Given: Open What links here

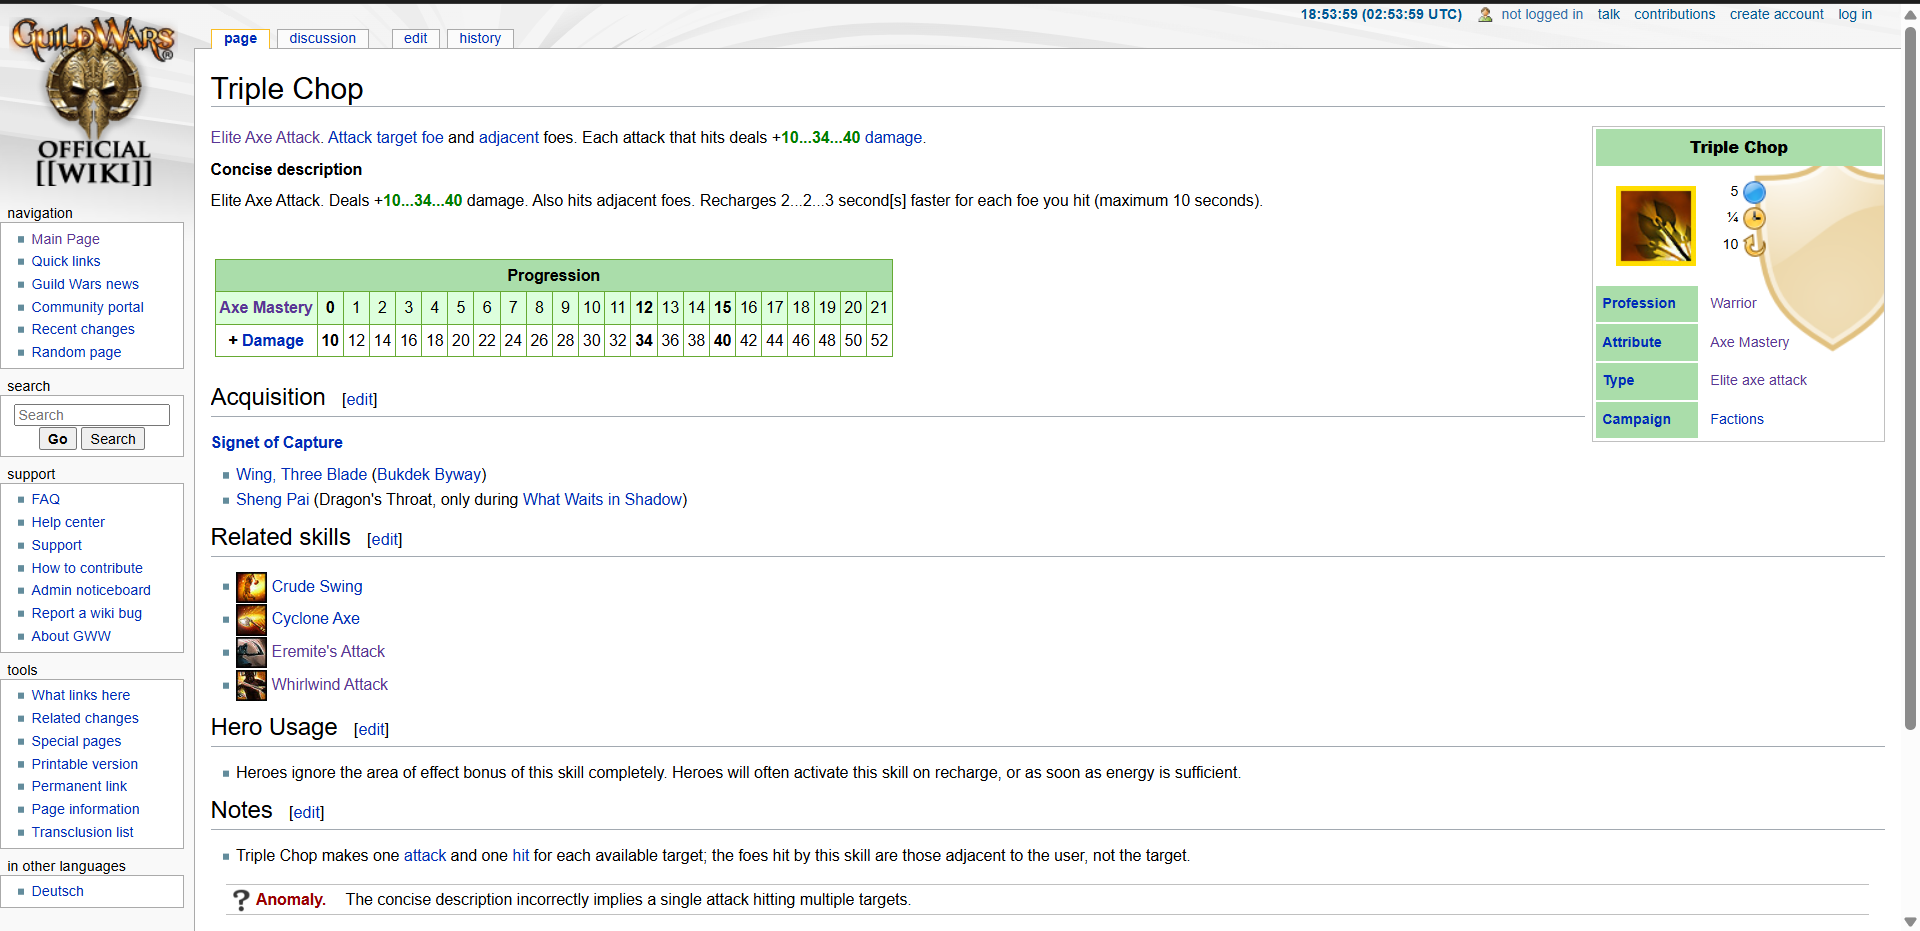Looking at the screenshot, I should tap(81, 695).
